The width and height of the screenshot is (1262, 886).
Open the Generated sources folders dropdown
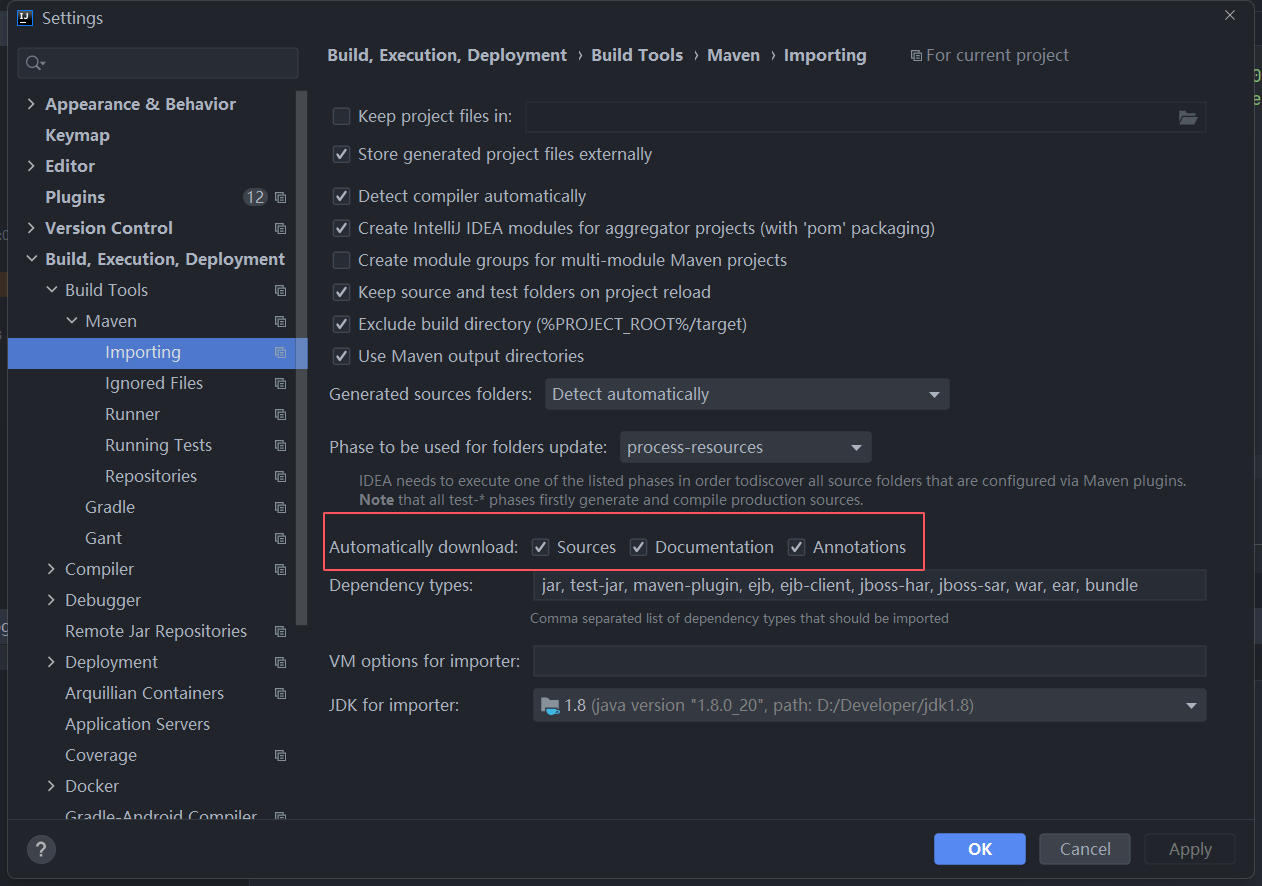coord(747,394)
